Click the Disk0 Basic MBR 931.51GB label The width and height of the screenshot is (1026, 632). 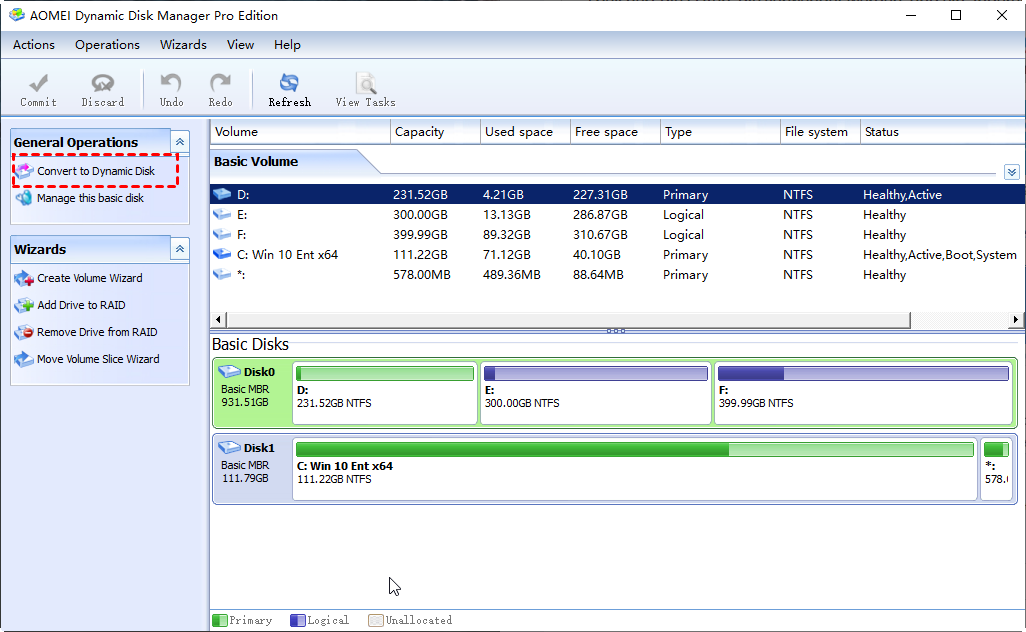point(245,395)
